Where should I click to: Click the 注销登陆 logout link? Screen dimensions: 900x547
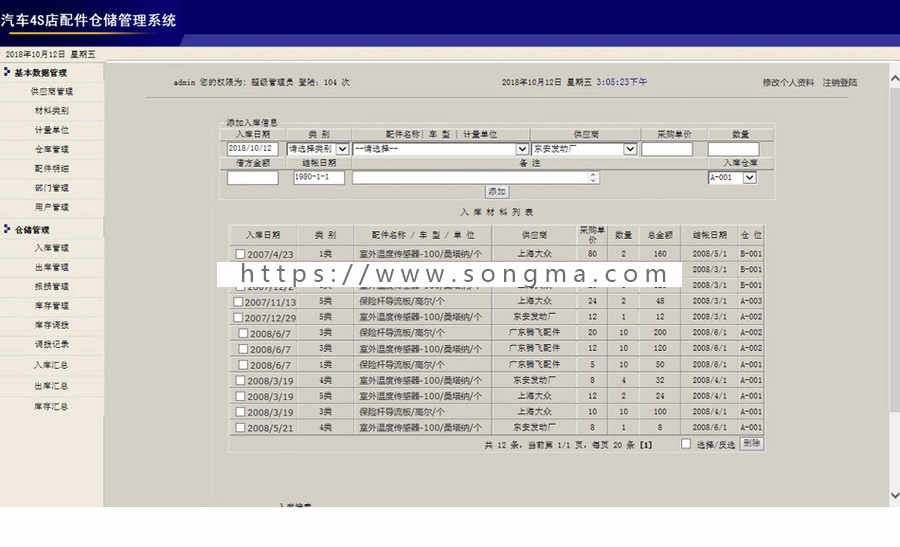(840, 82)
